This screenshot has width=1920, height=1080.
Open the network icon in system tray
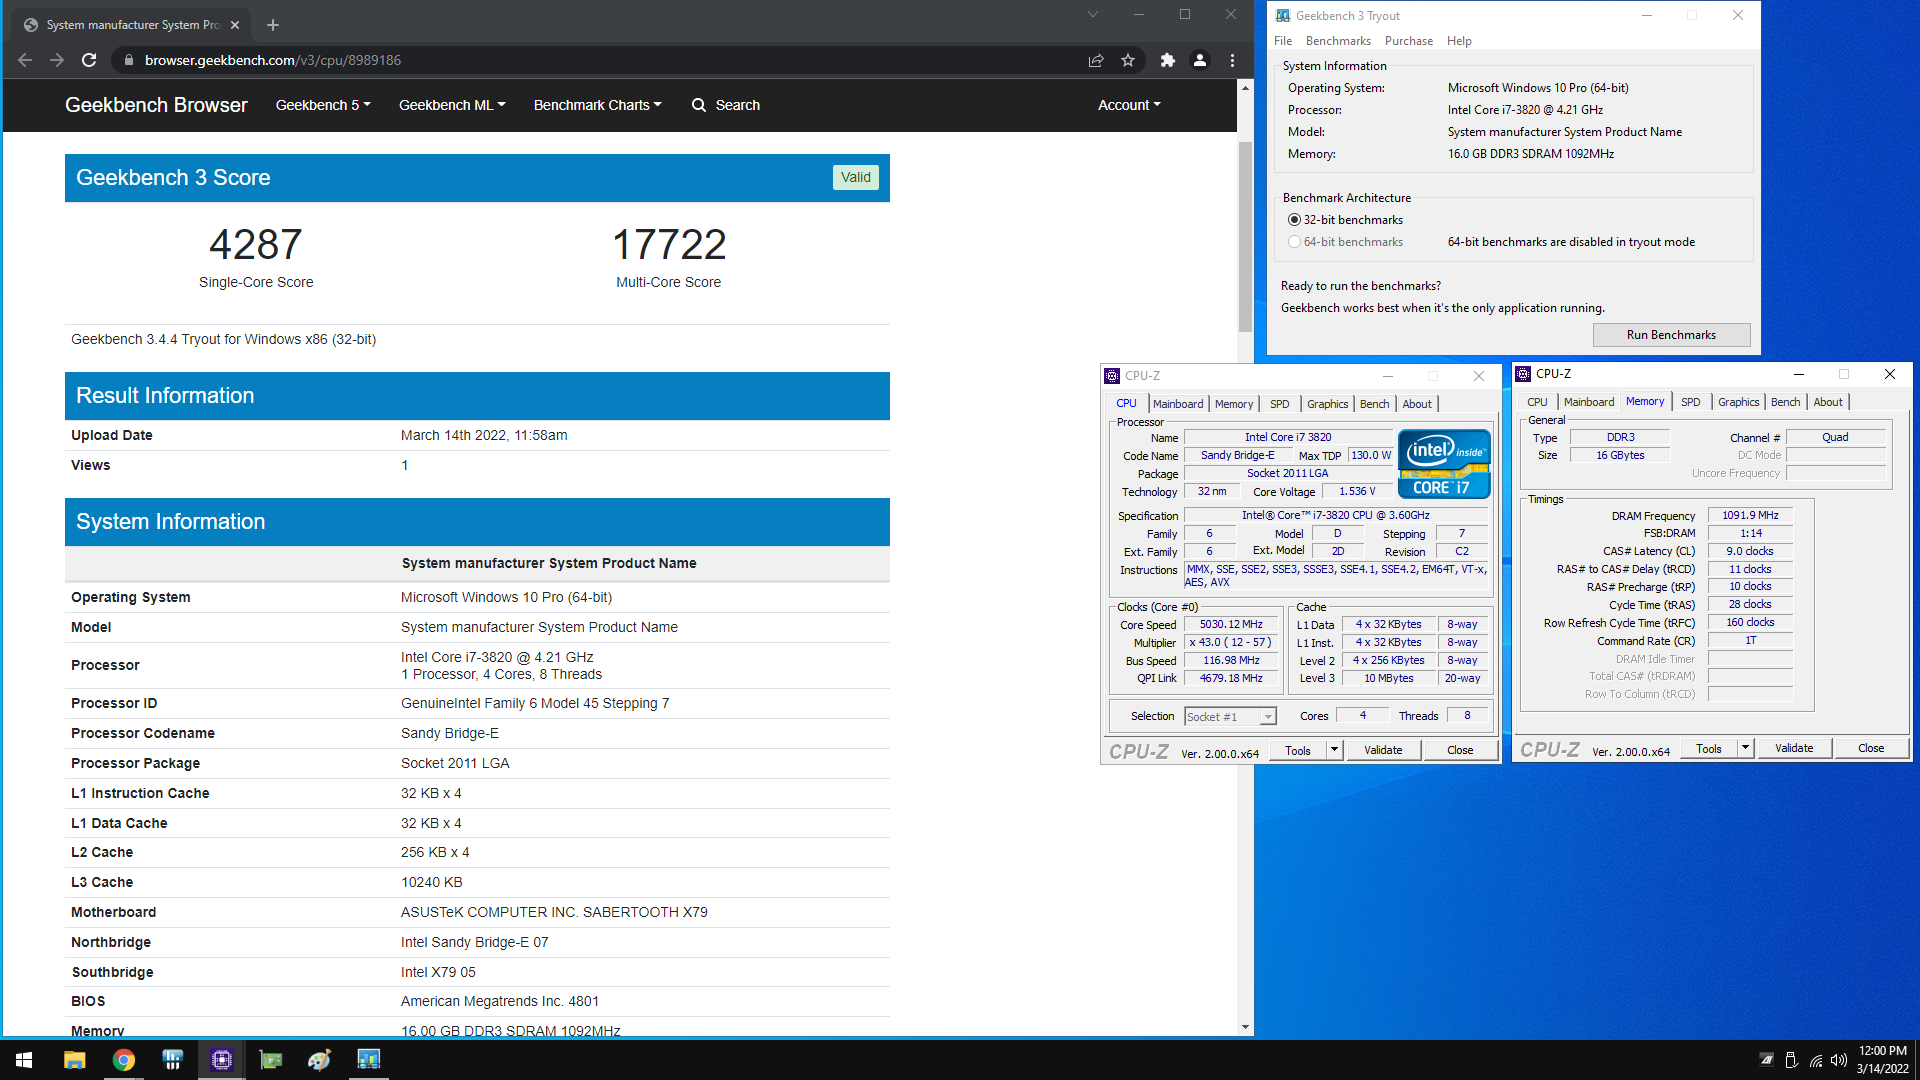pyautogui.click(x=1816, y=1060)
